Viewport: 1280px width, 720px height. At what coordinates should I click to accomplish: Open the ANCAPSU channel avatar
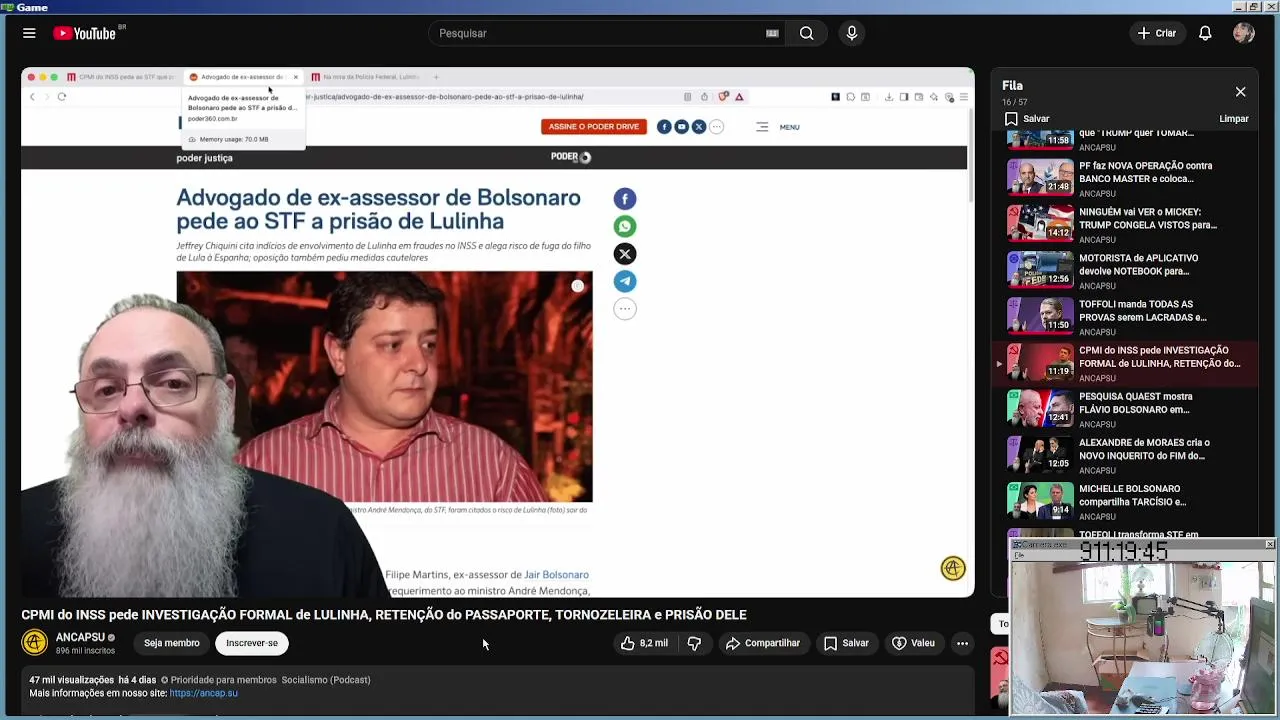point(35,643)
